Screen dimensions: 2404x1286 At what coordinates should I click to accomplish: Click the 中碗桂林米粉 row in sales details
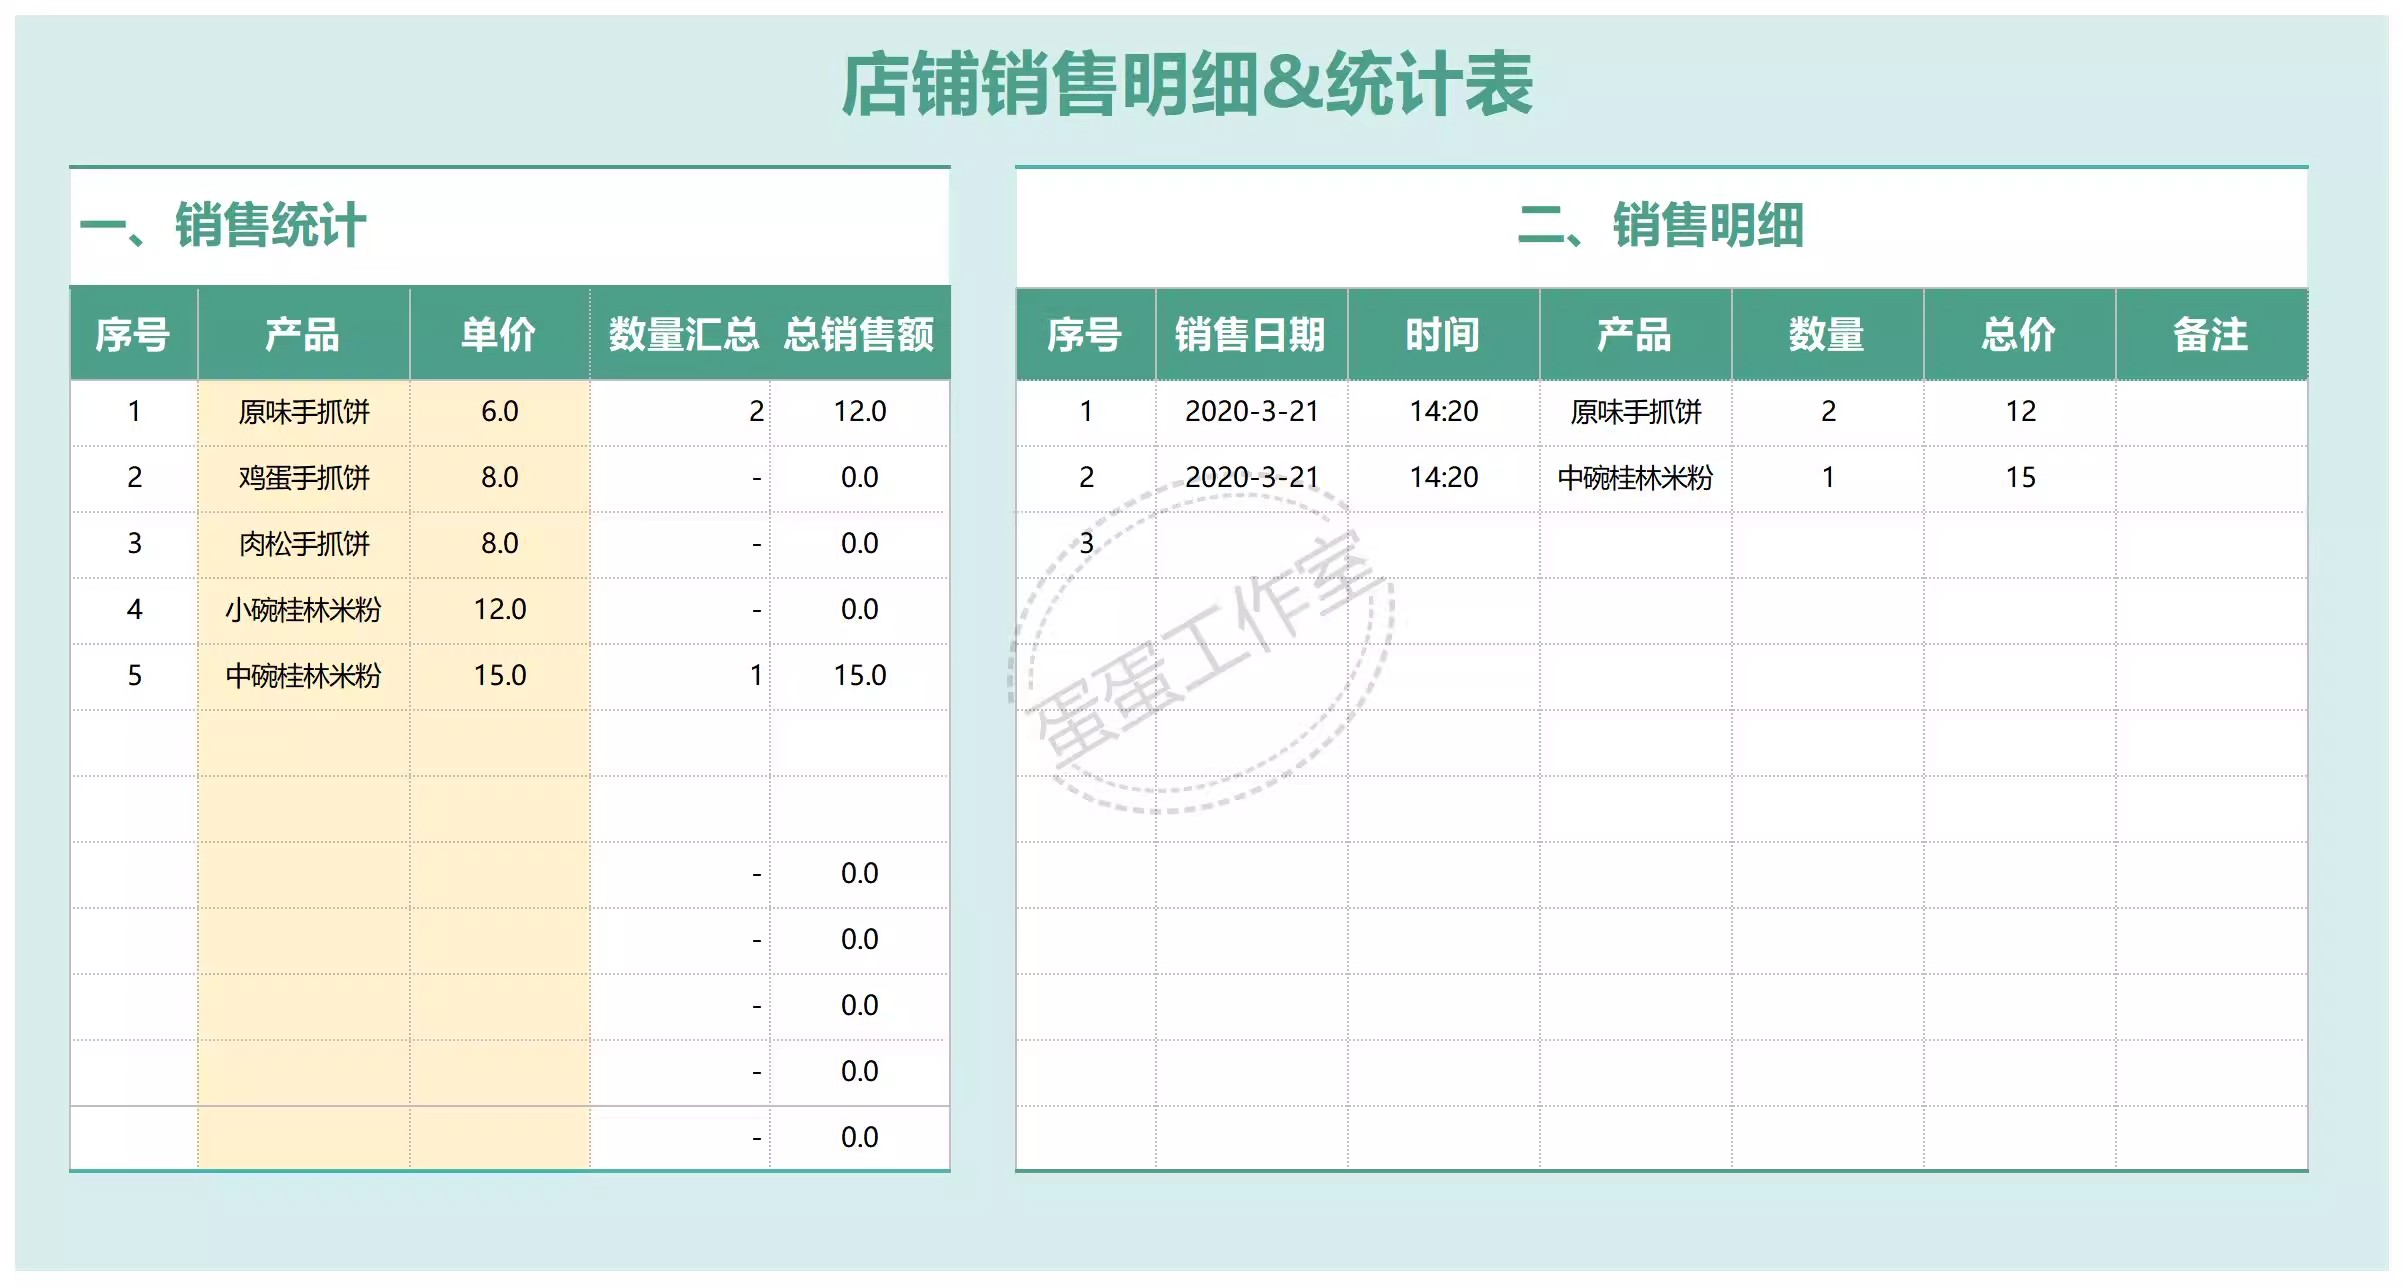[1634, 477]
